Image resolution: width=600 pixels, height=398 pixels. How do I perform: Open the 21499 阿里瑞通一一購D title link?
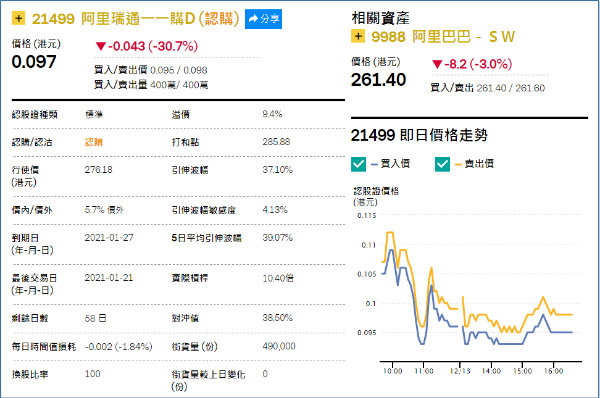coord(135,18)
